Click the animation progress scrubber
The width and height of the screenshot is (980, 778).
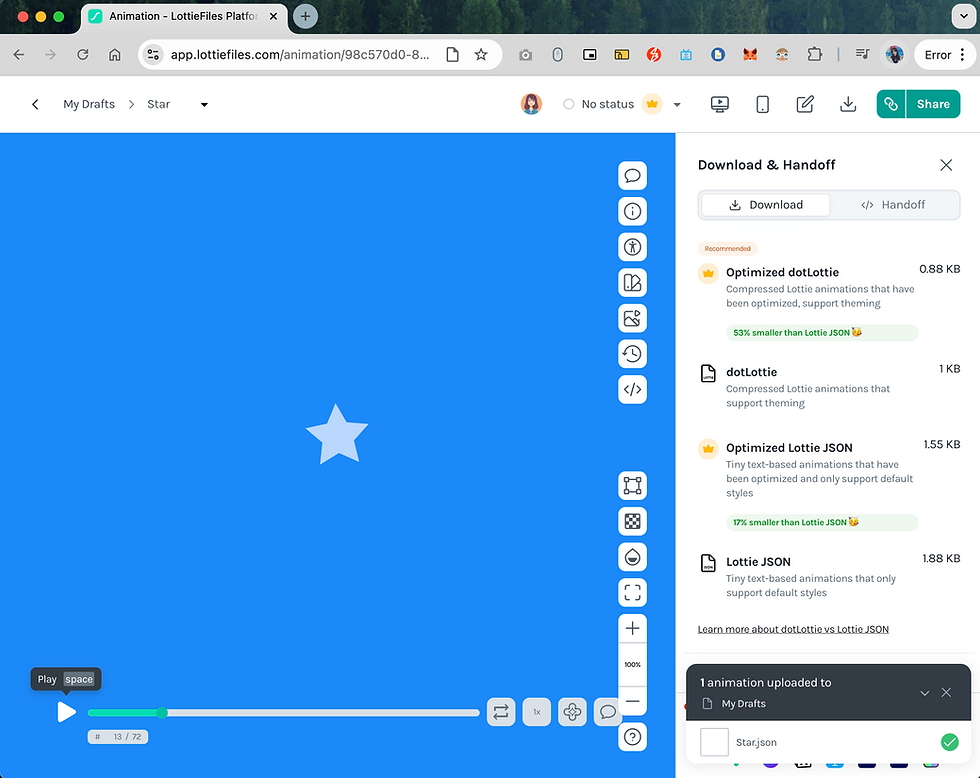[283, 712]
